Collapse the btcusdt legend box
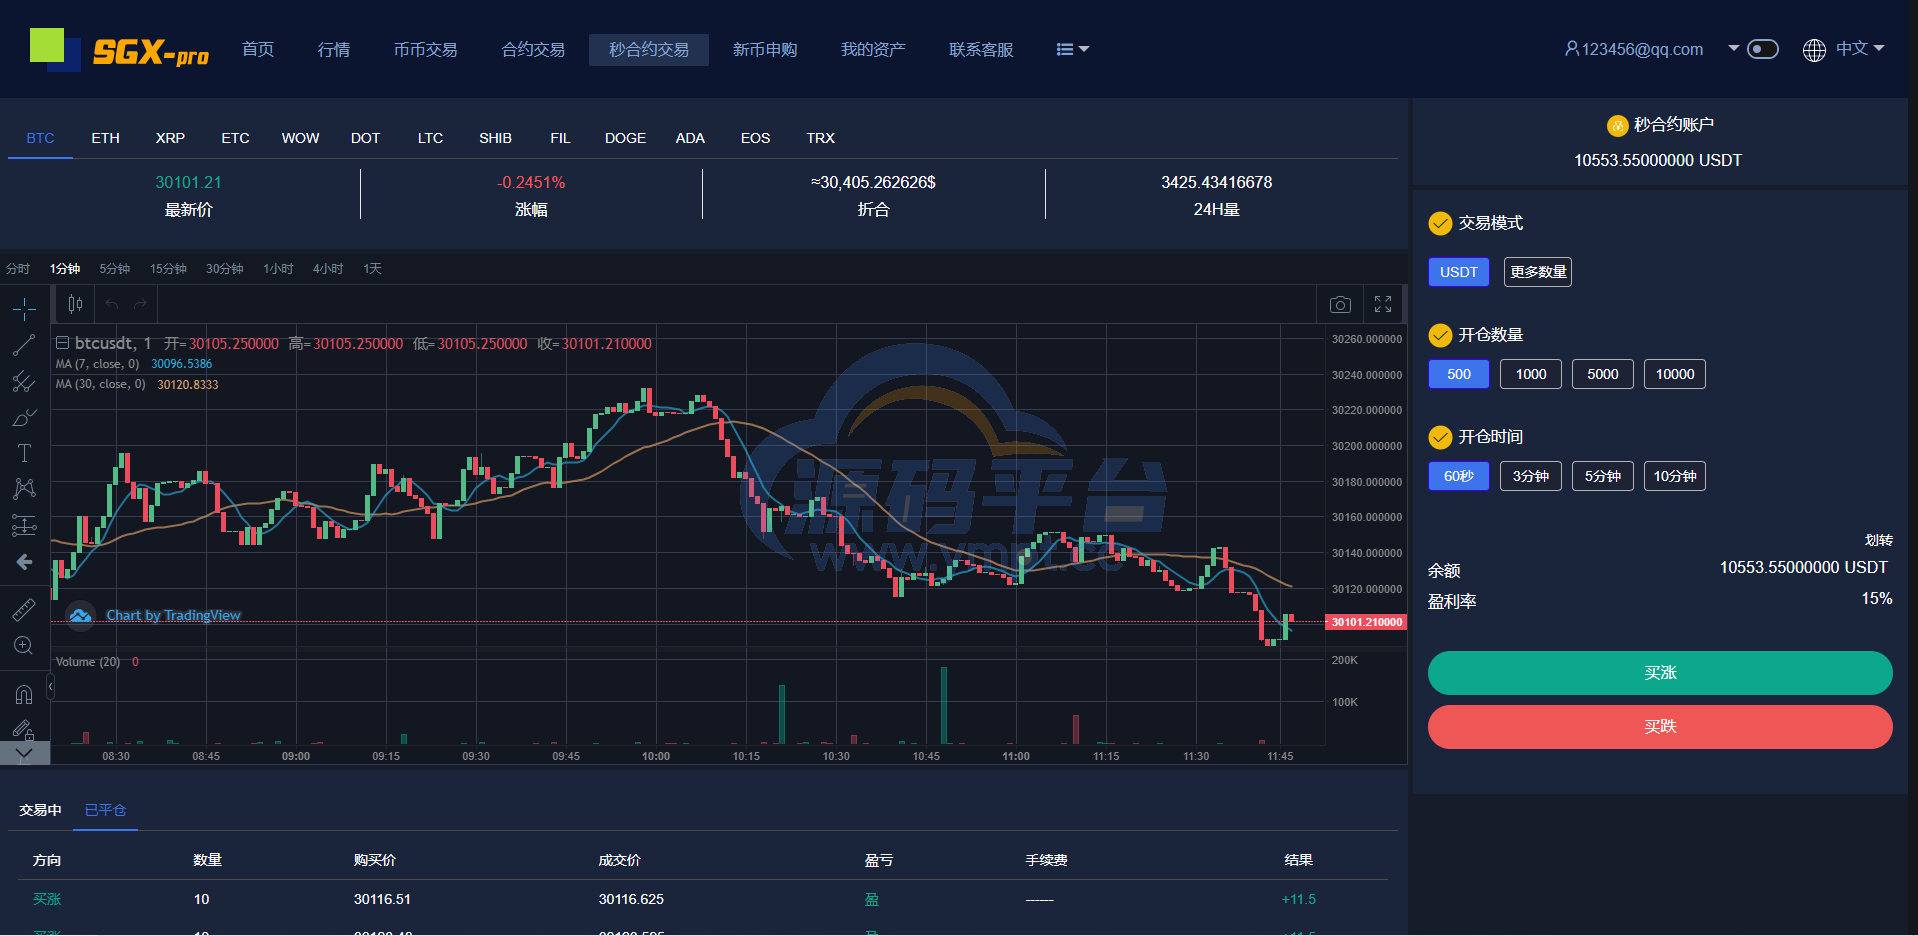The width and height of the screenshot is (1918, 936). (x=62, y=343)
